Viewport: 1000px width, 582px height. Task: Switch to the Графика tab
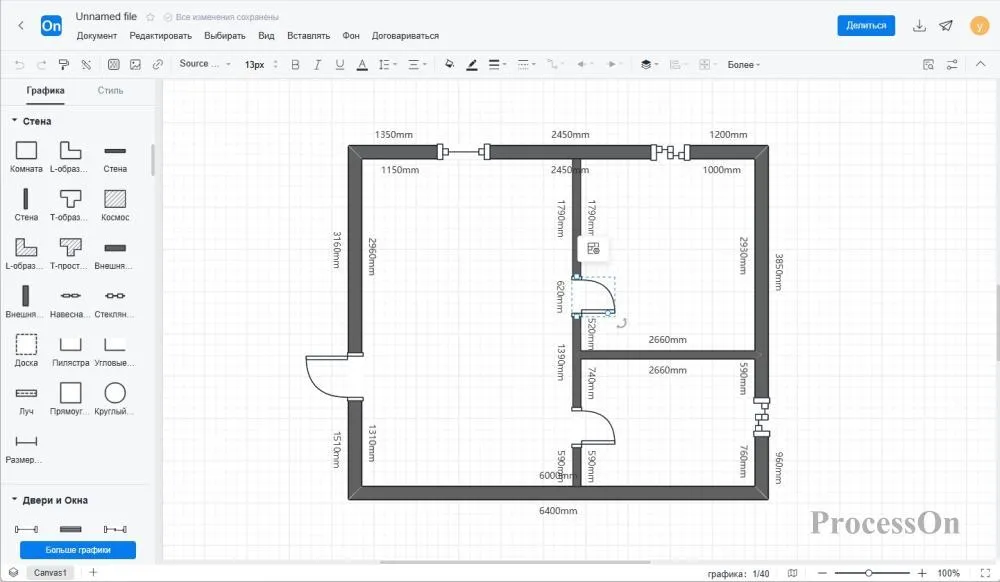[x=45, y=91]
